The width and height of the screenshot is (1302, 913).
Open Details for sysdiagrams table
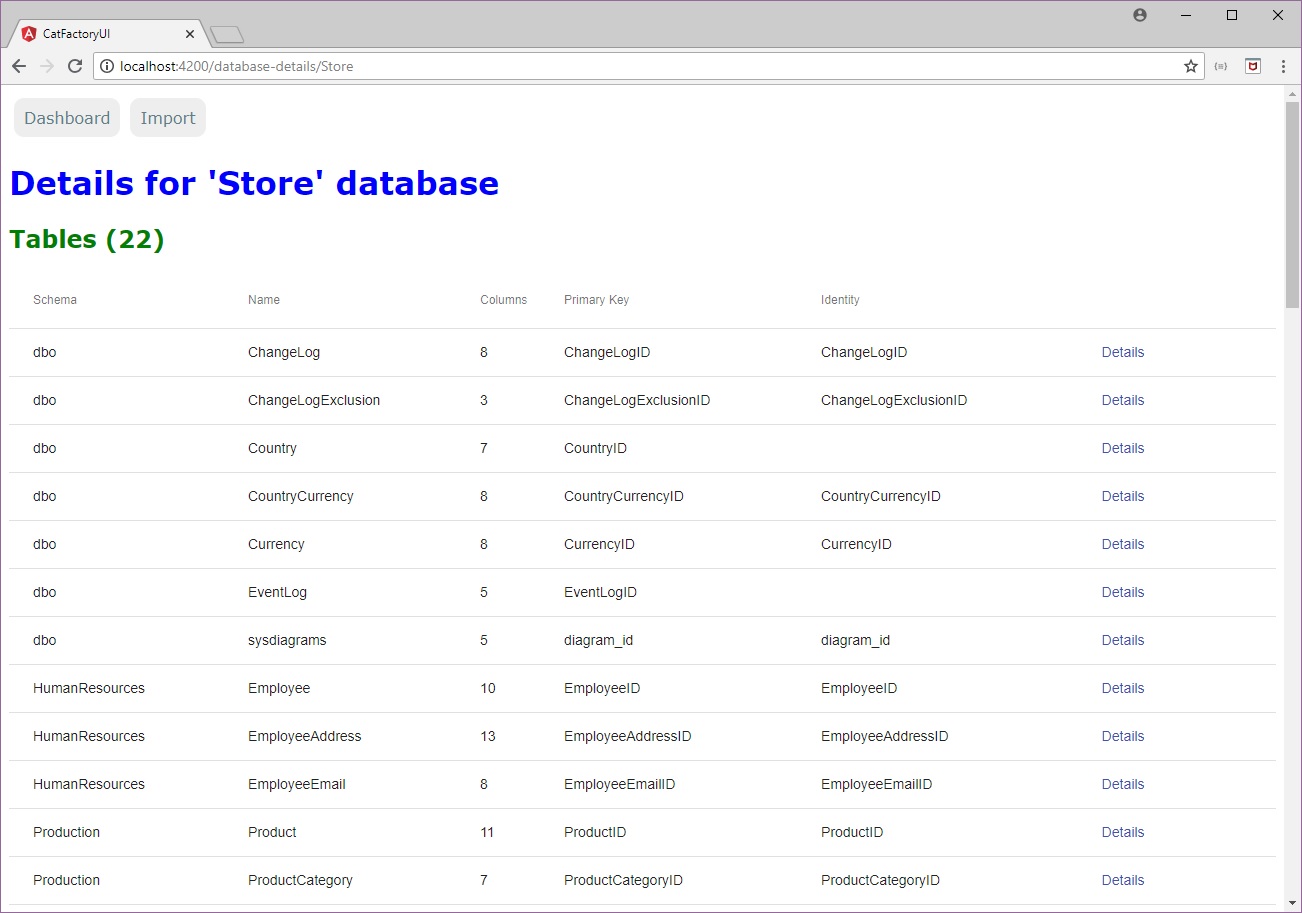pyautogui.click(x=1122, y=640)
